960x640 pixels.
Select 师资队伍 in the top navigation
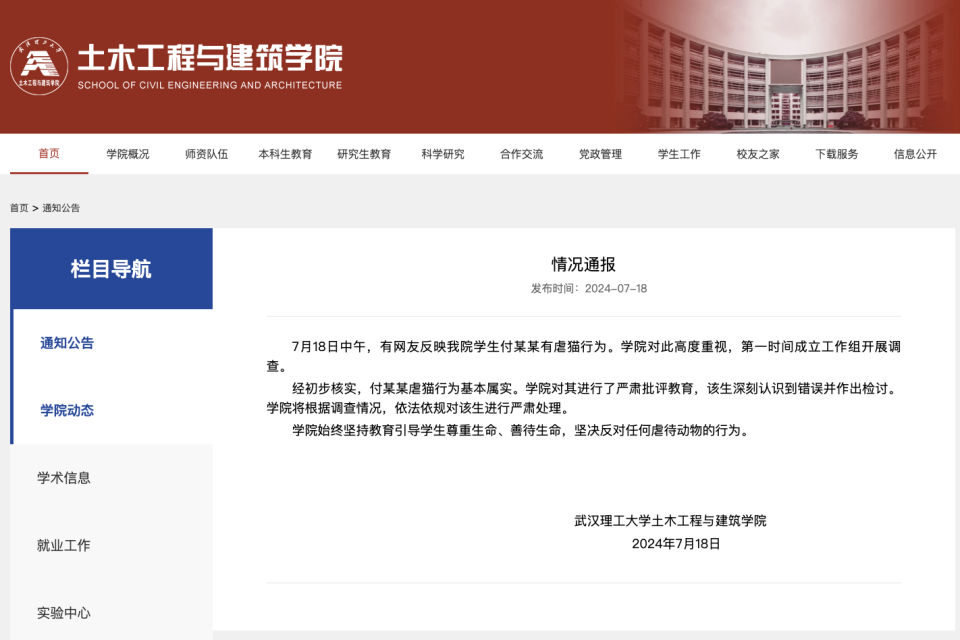click(x=206, y=154)
